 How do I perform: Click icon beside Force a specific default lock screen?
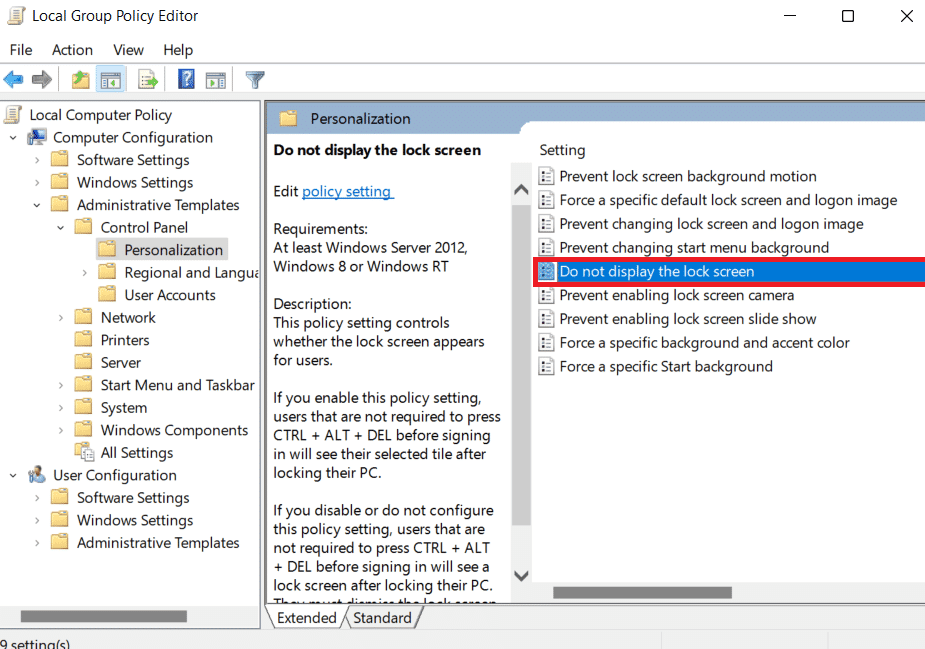point(546,200)
